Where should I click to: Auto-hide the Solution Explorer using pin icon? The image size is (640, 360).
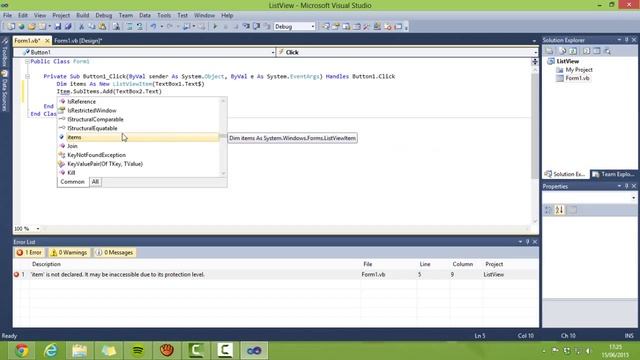627,40
